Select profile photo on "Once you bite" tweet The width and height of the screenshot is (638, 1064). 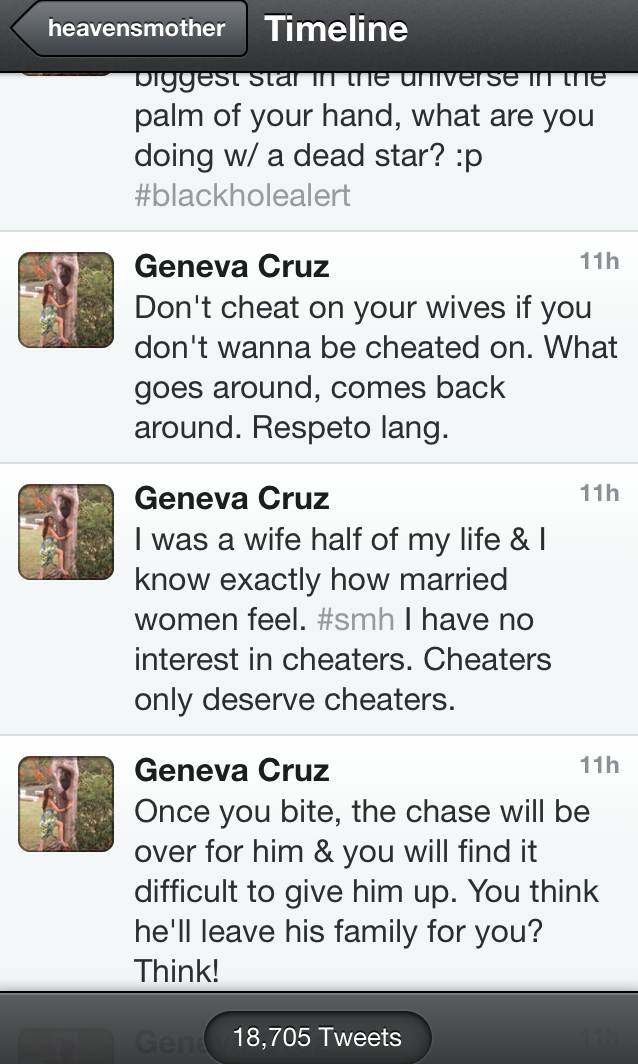tap(66, 804)
